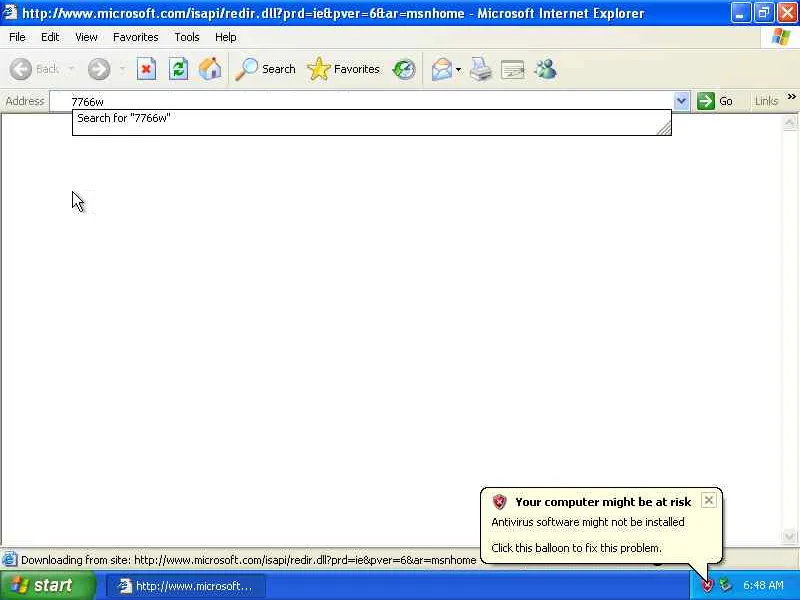Click the Mail envelope icon
This screenshot has height=600, width=800.
pyautogui.click(x=441, y=69)
